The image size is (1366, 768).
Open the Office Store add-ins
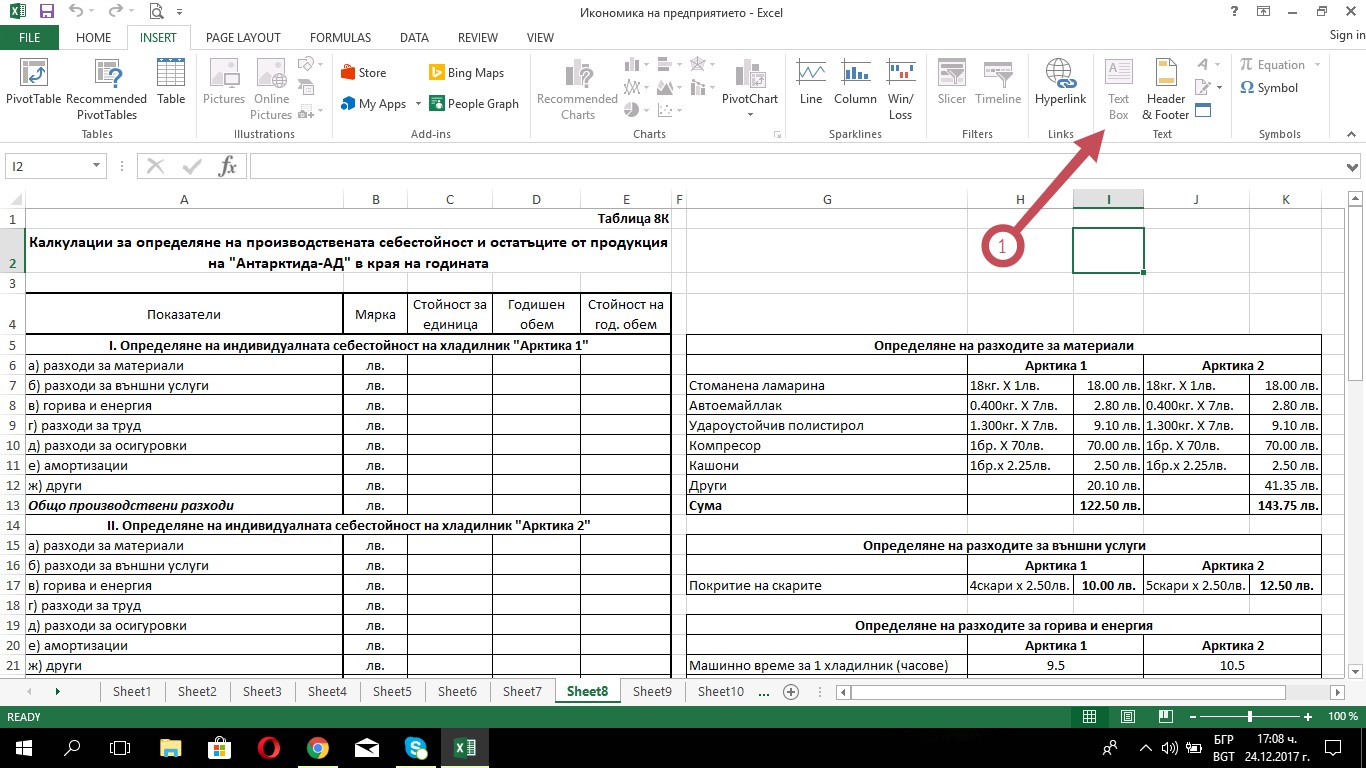coord(363,73)
